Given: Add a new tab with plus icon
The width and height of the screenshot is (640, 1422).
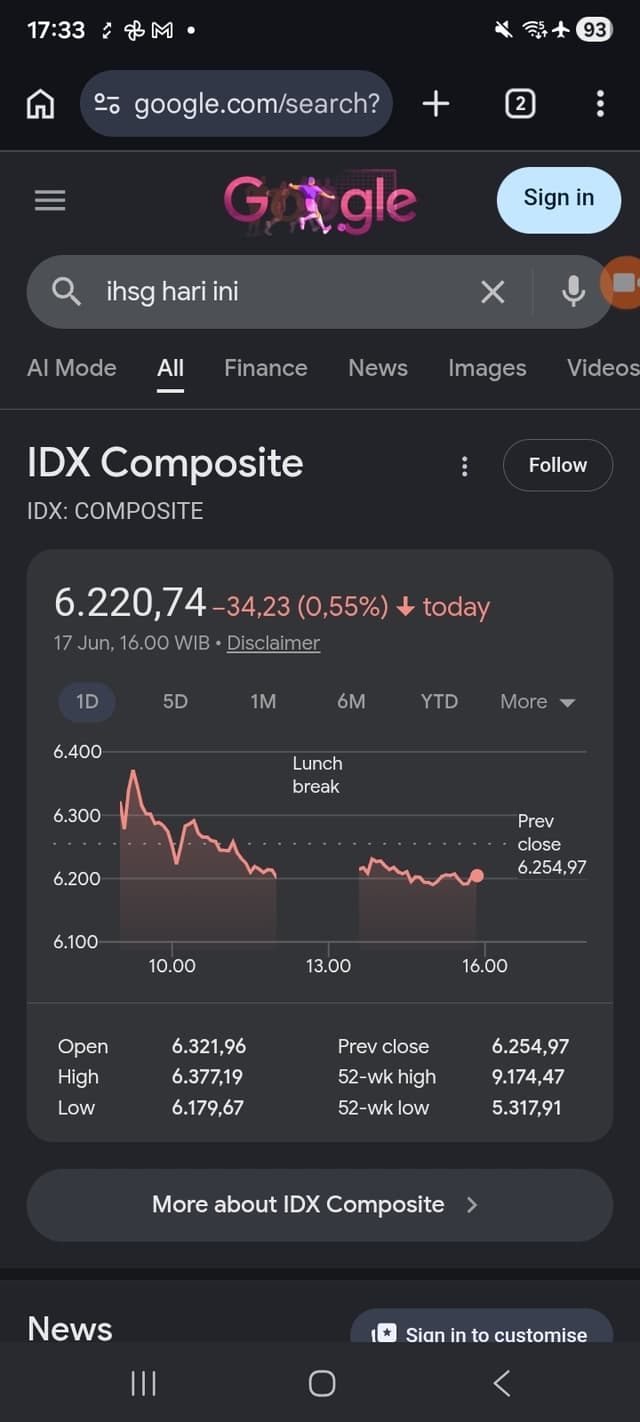Looking at the screenshot, I should [x=436, y=103].
